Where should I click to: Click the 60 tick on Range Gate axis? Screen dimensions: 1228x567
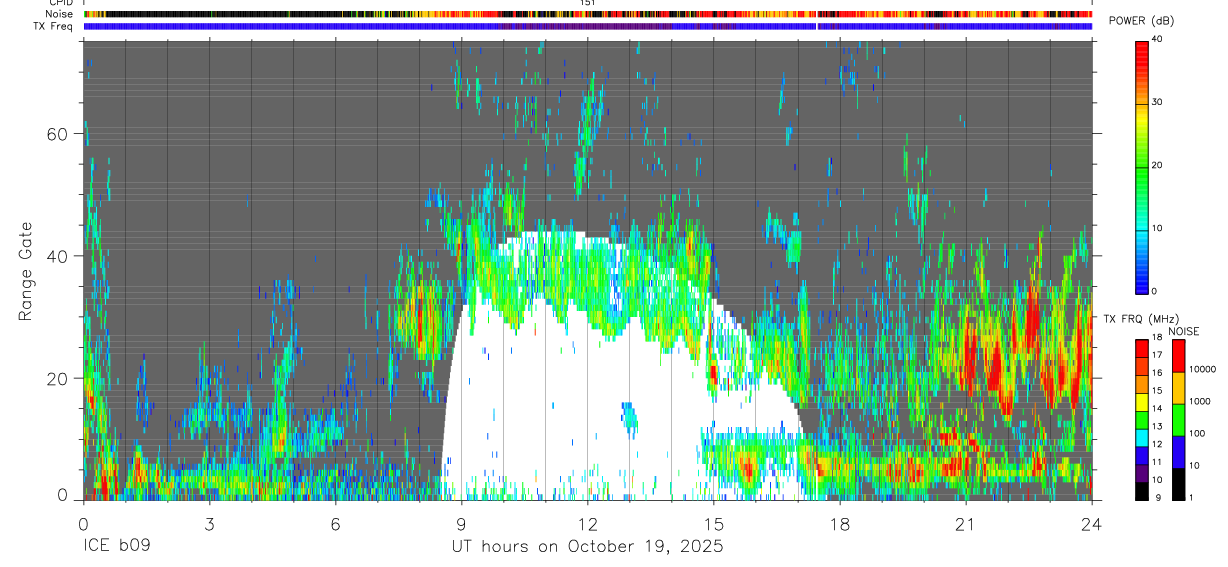(x=60, y=134)
